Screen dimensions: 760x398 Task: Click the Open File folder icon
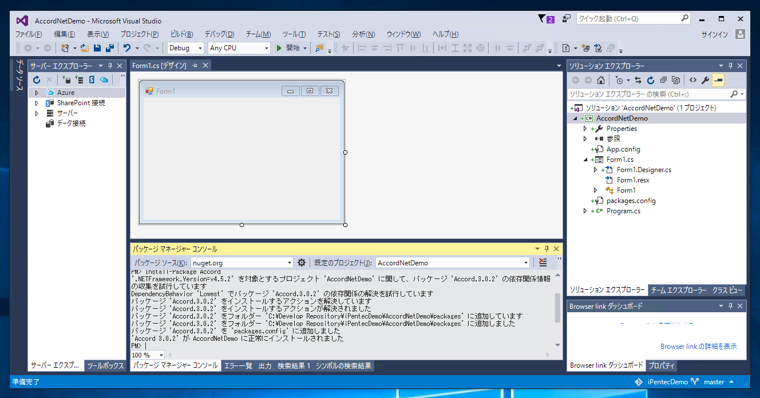click(x=84, y=48)
